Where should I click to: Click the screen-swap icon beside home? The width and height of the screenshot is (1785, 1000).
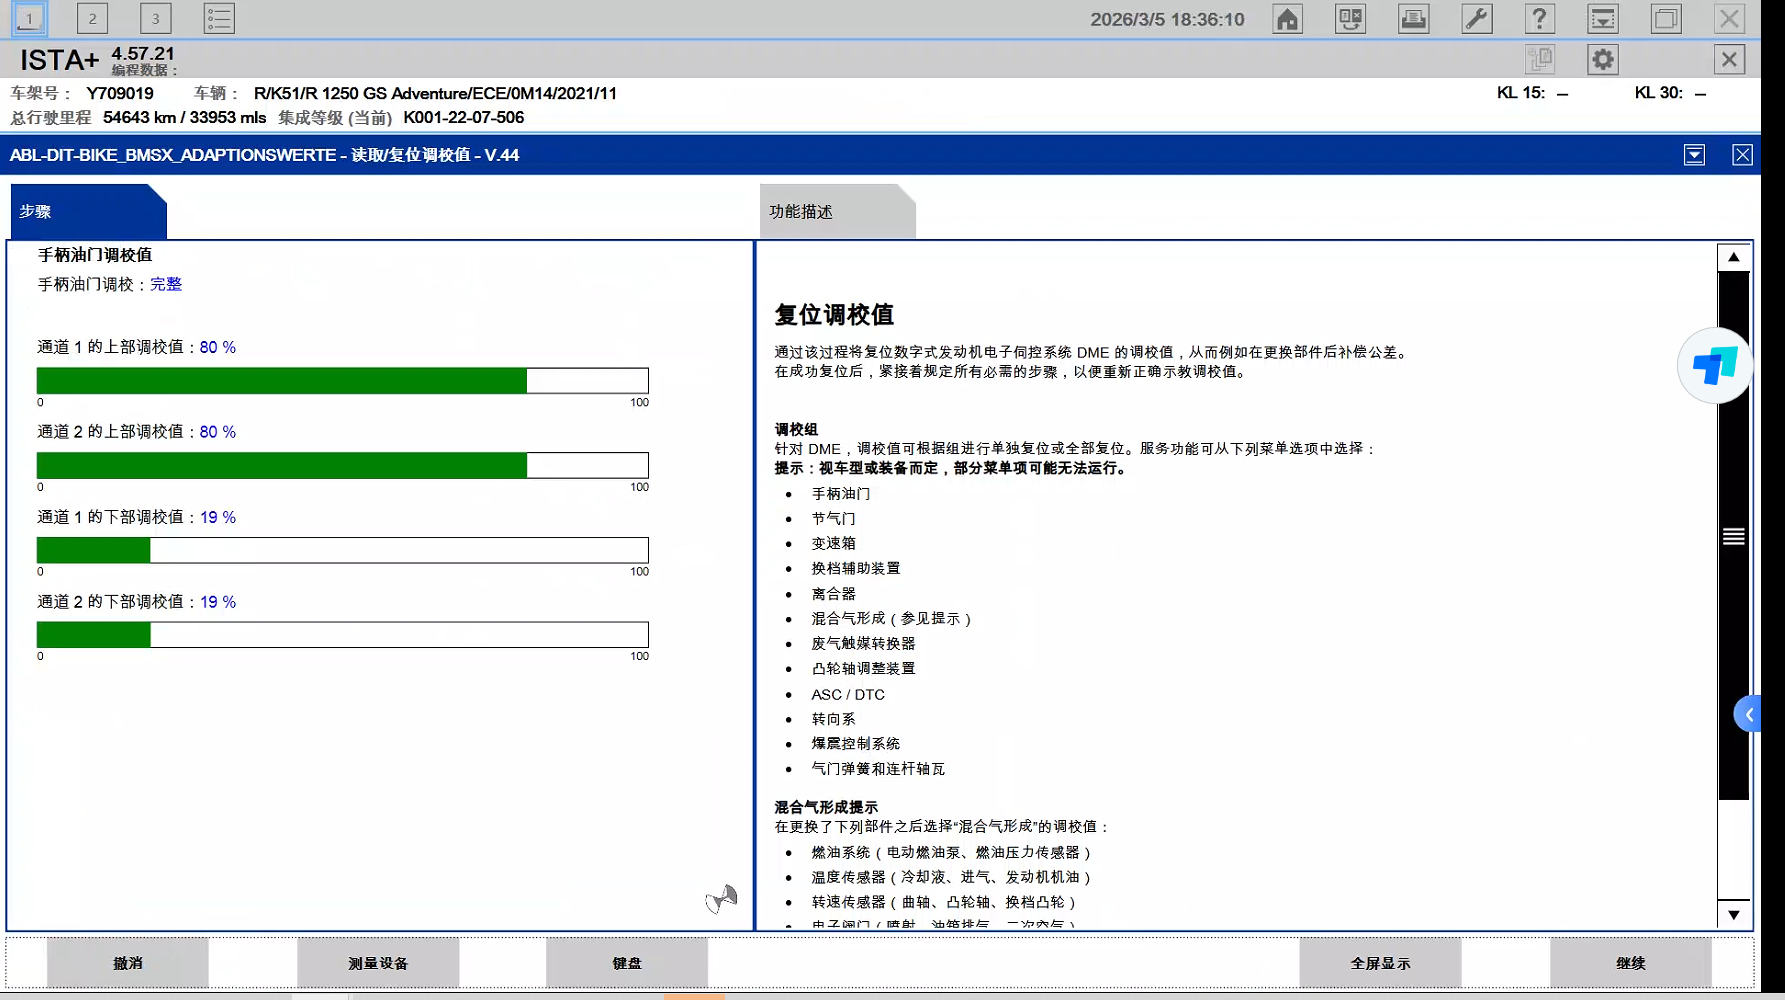[1350, 19]
